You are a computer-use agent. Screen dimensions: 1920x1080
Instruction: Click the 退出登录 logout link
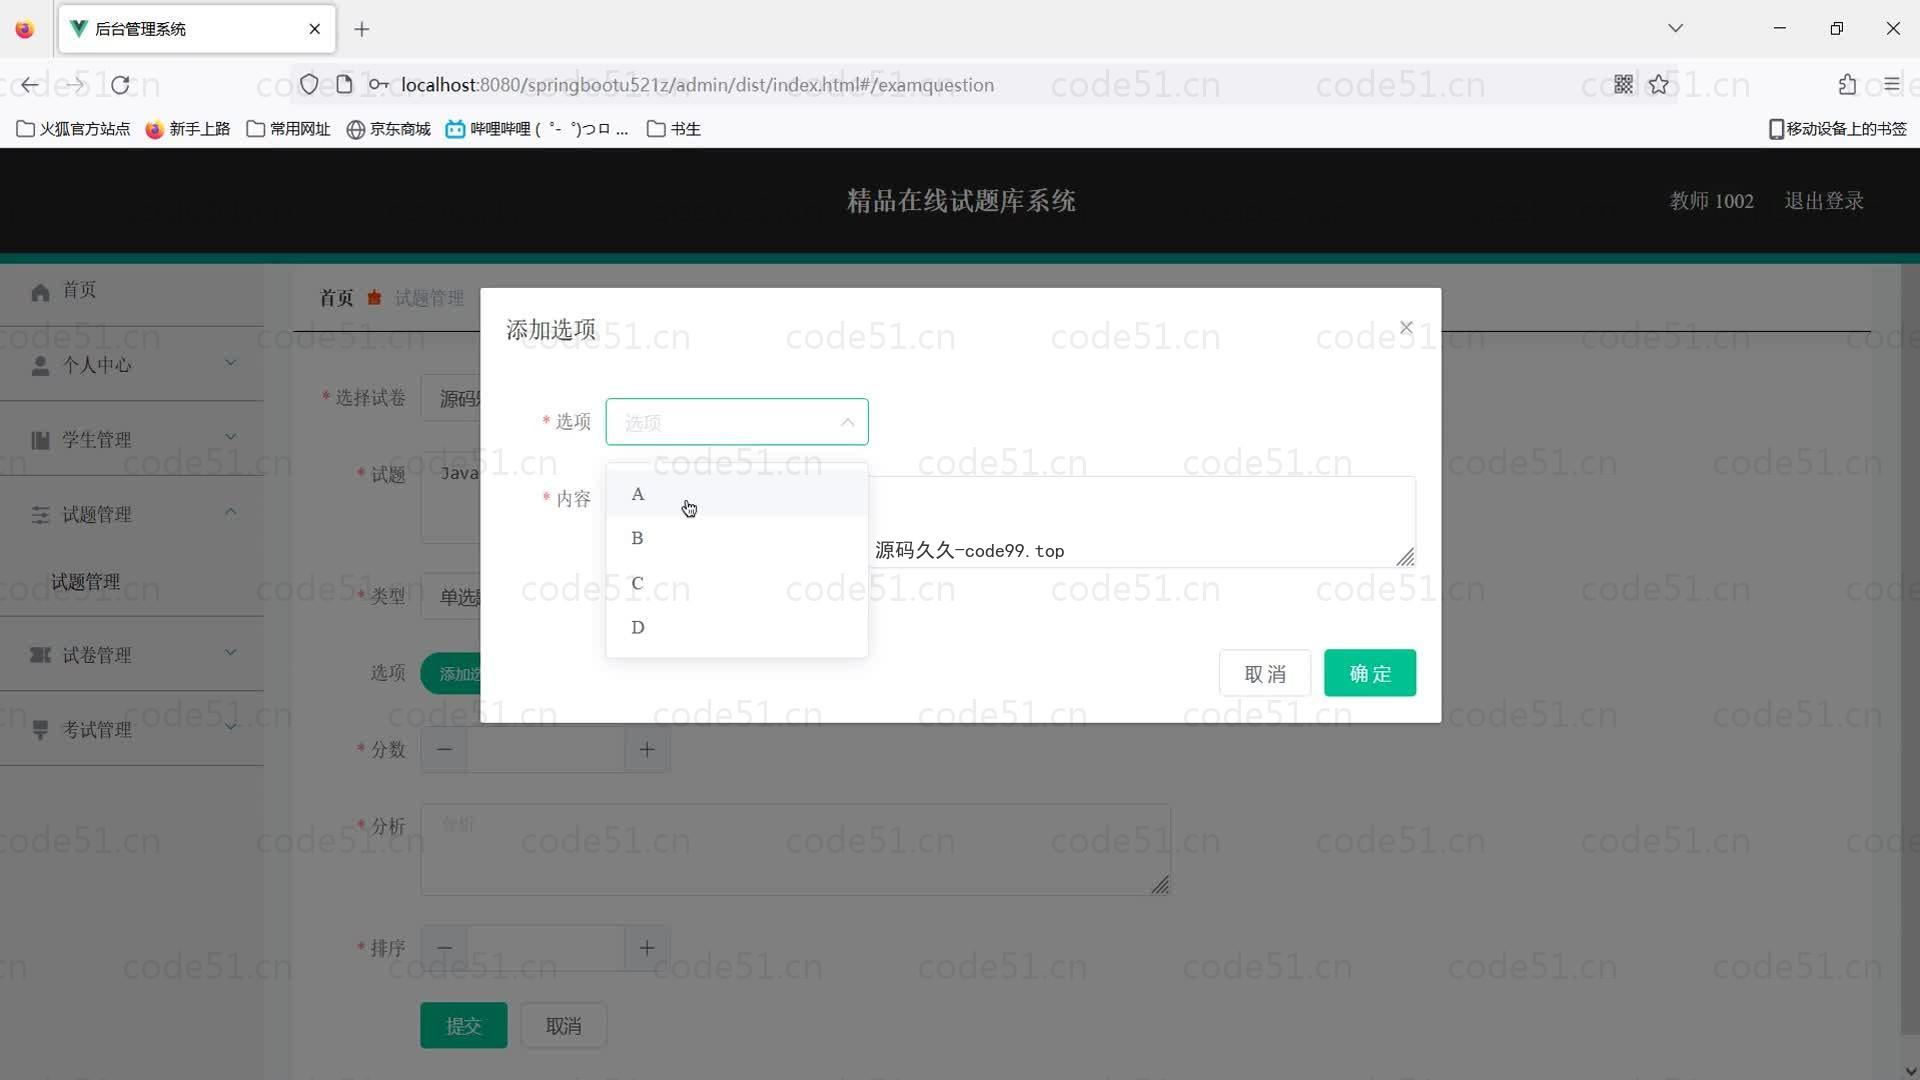click(x=1823, y=201)
